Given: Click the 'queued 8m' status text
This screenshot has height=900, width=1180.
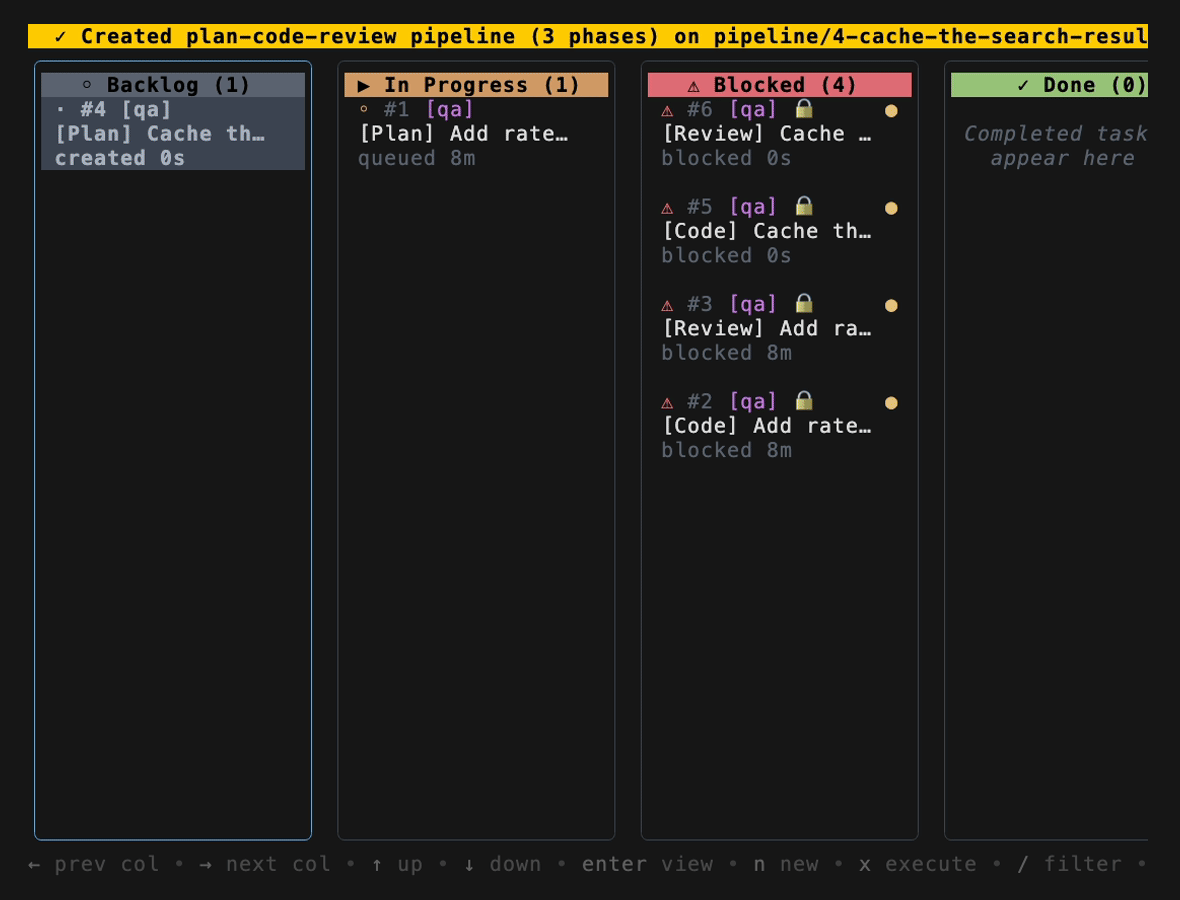Looking at the screenshot, I should 416,158.
